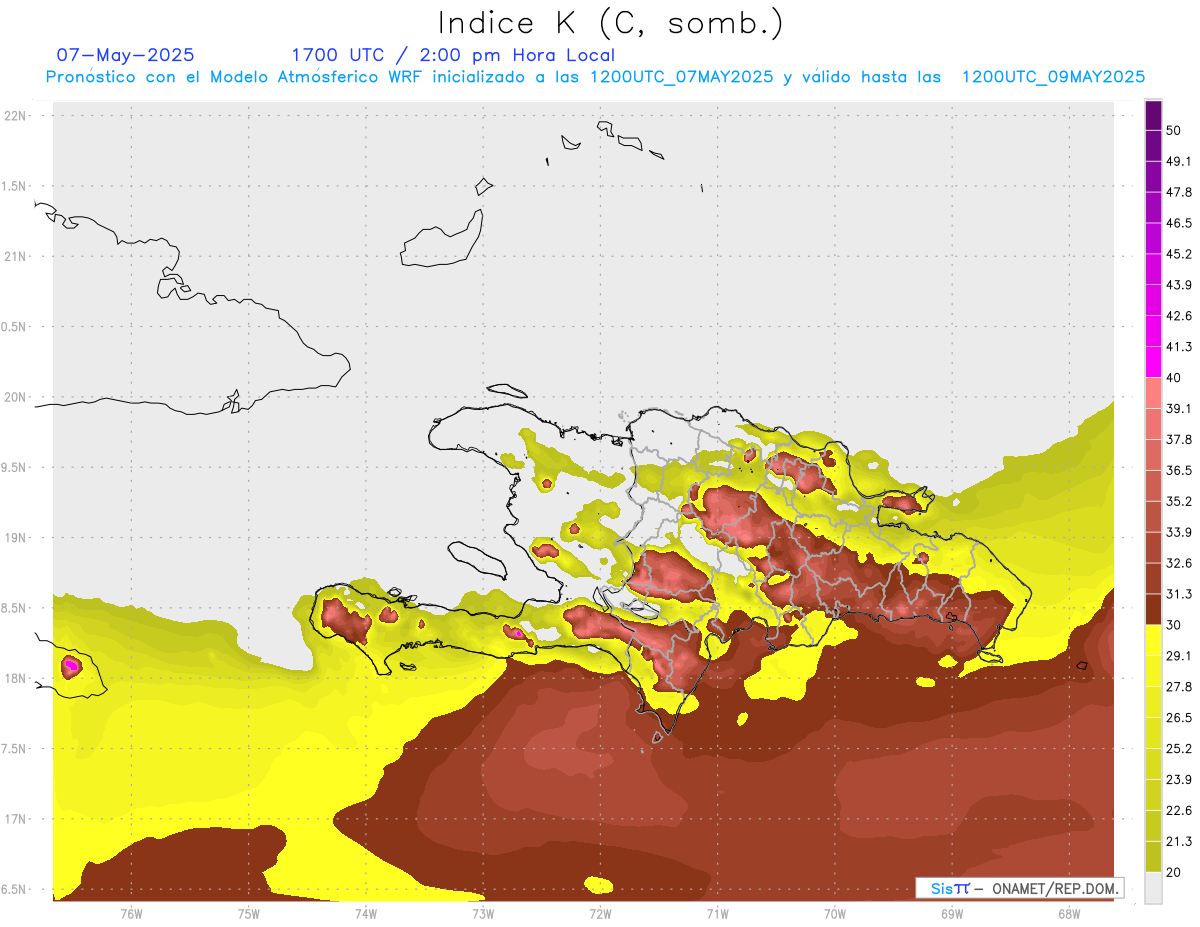Click the '32.6' colorbar value
1200x927 pixels.
tap(1179, 563)
